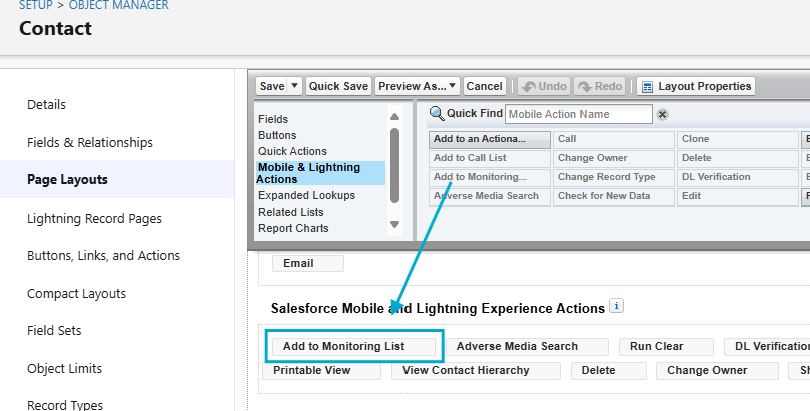
Task: Click the Contact page heading
Action: pyautogui.click(x=55, y=28)
